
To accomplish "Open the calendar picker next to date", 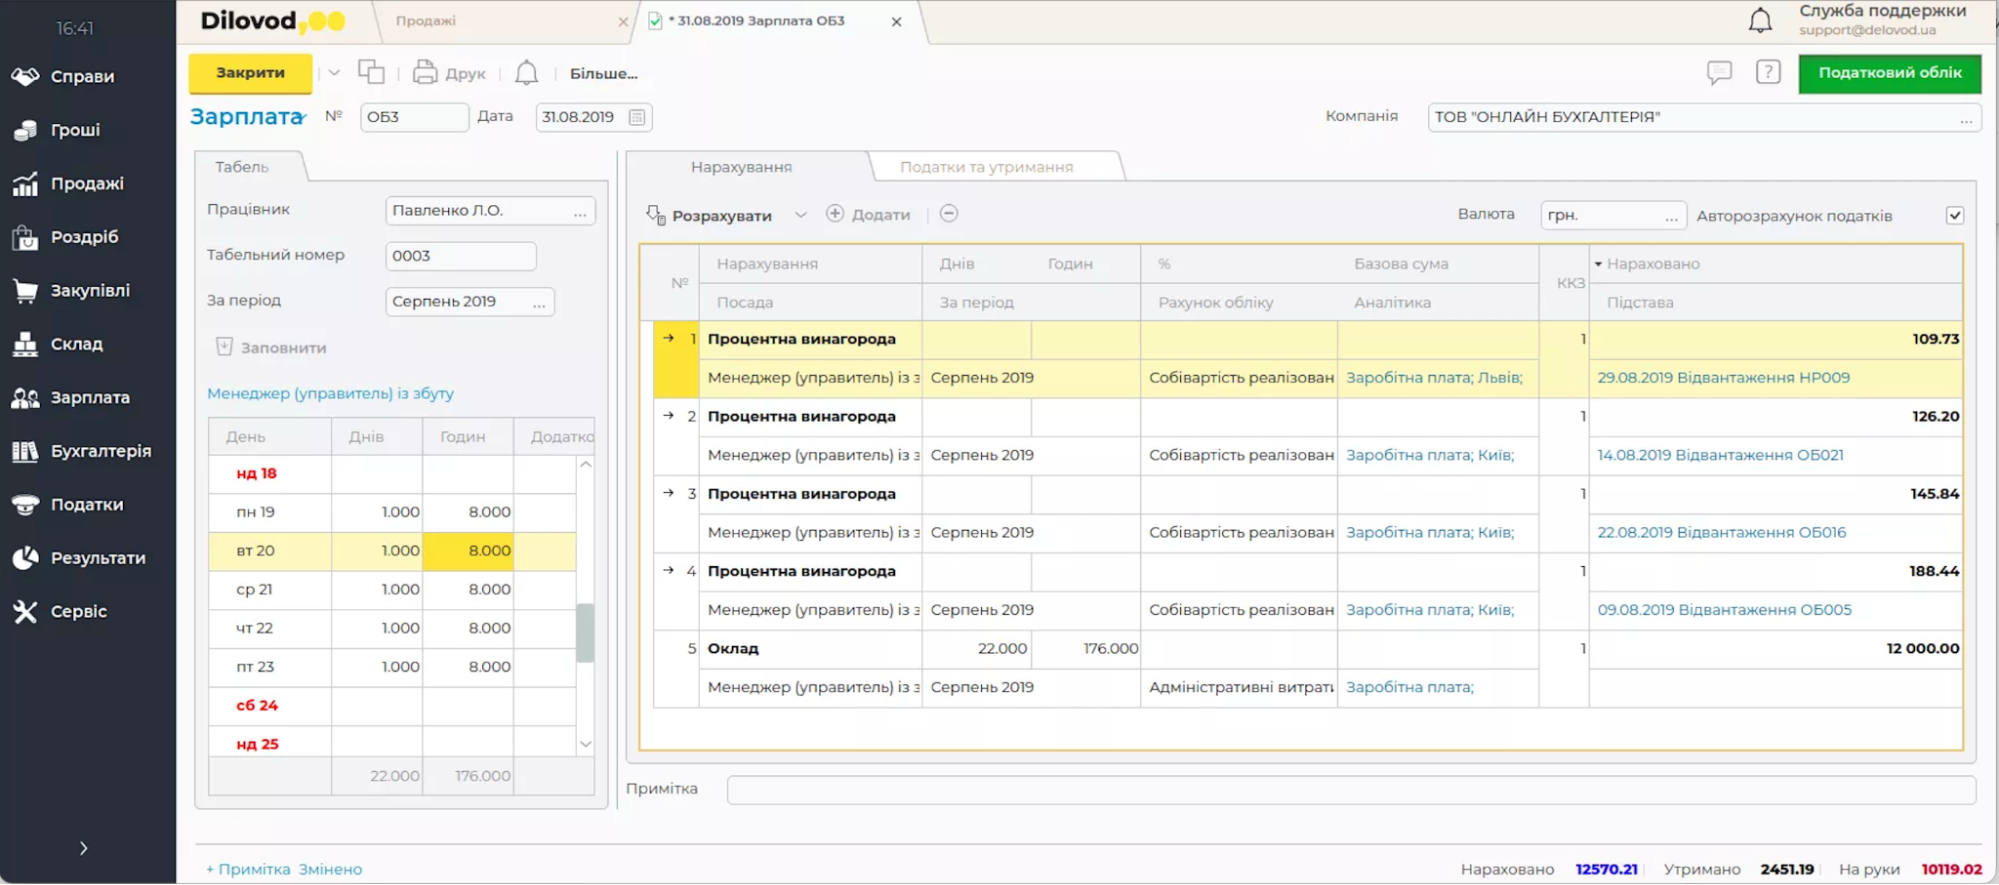I will [637, 117].
